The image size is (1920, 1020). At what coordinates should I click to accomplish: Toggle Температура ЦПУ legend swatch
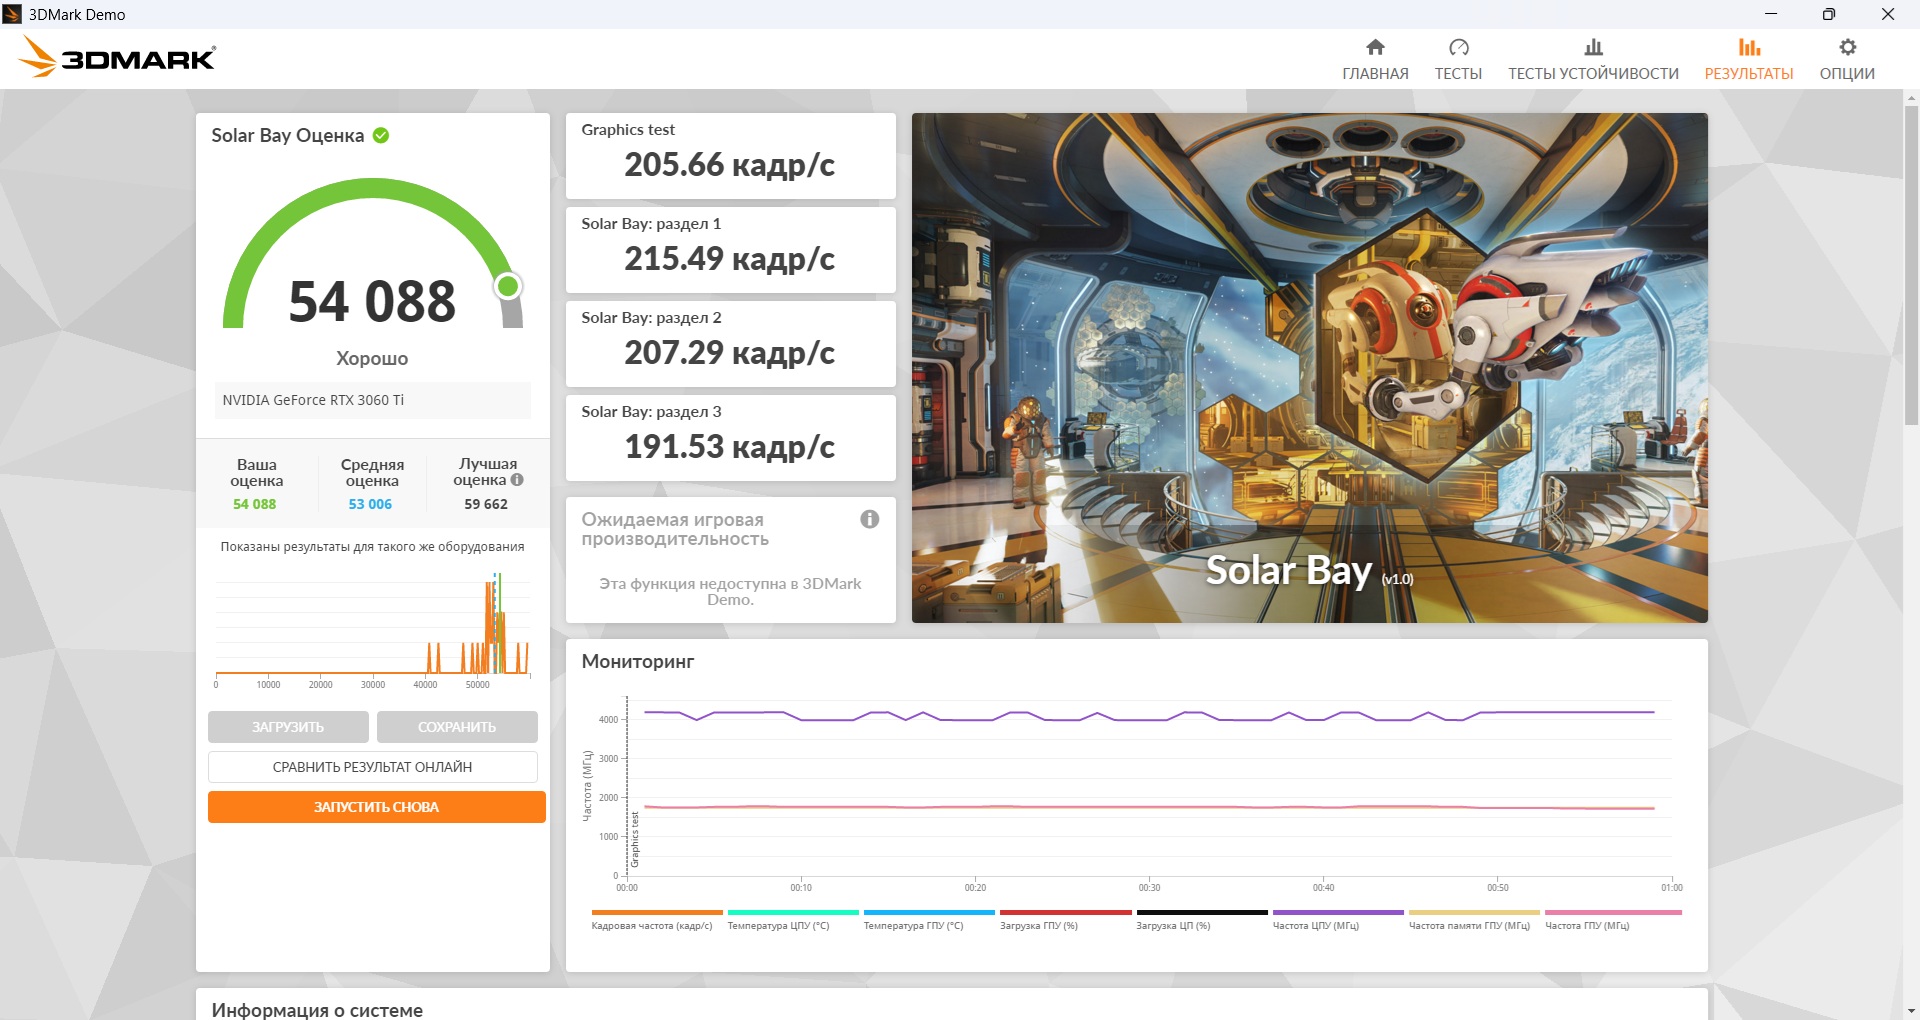(x=793, y=912)
